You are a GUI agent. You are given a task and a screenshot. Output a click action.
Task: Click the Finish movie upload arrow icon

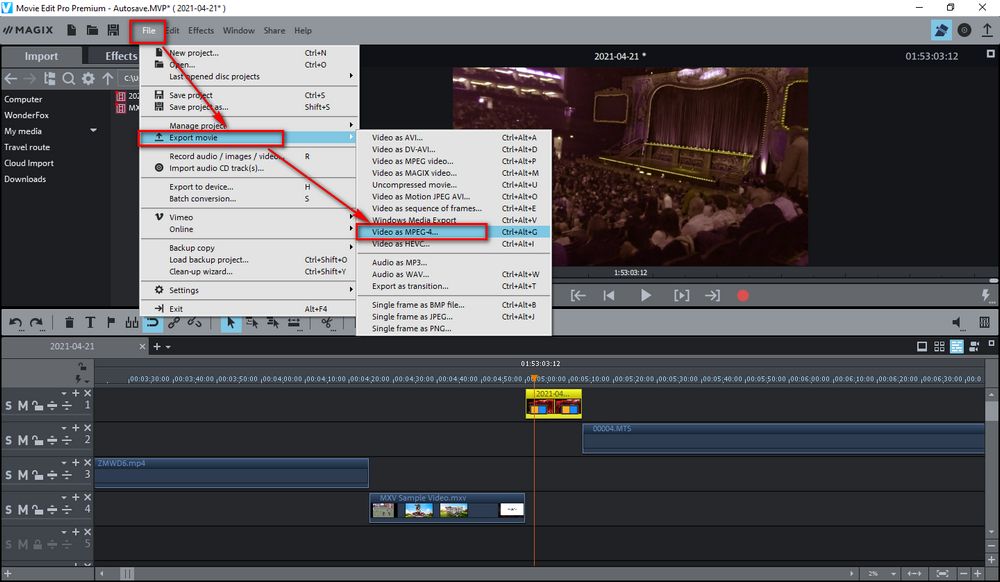pyautogui.click(x=987, y=30)
